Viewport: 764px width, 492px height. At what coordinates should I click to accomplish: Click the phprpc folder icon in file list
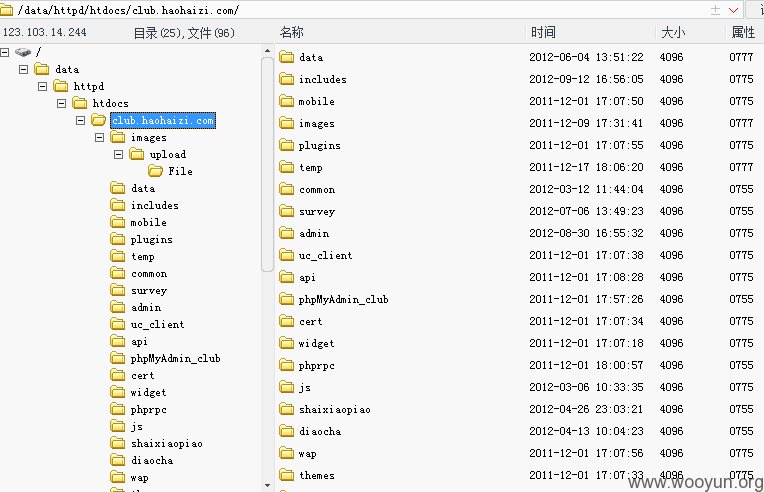(286, 365)
